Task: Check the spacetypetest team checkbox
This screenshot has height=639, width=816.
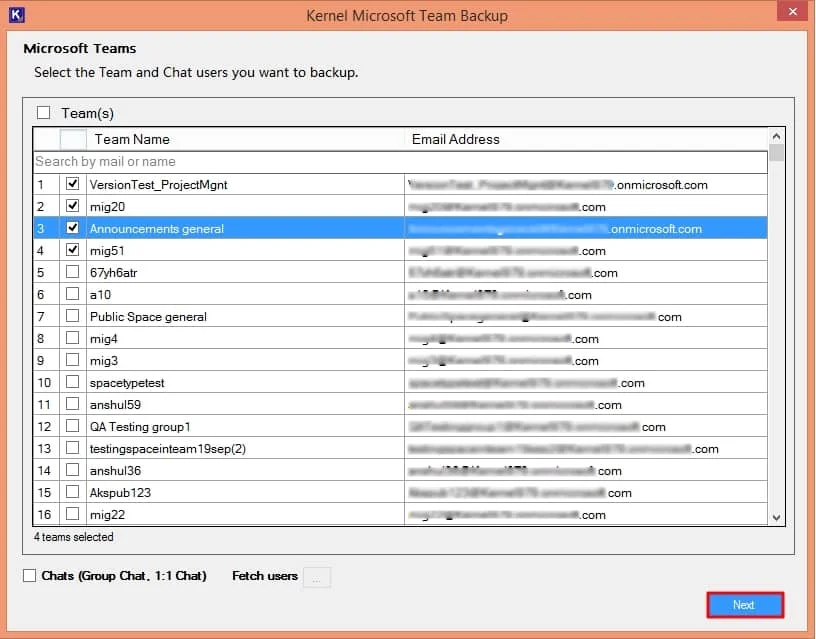Action: point(73,381)
